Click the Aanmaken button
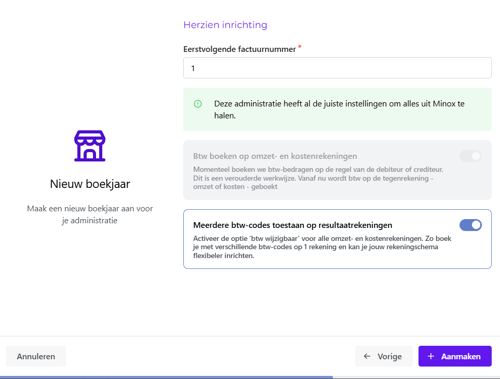The image size is (500, 379). point(455,356)
